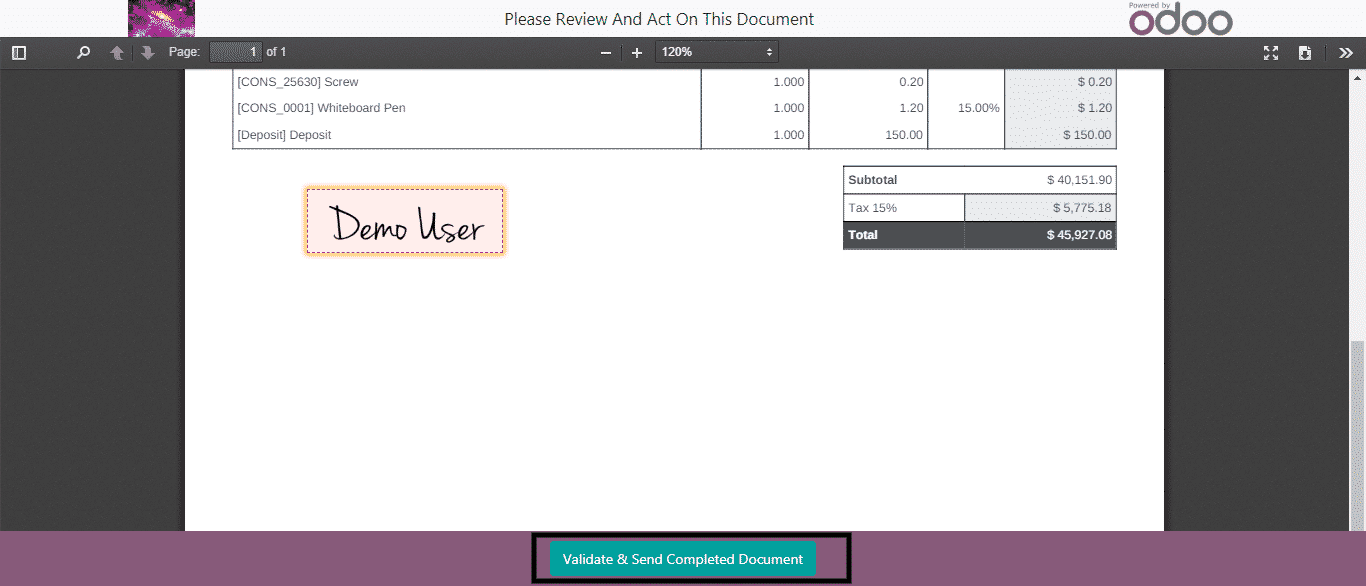Click Validate & Send Completed Document
This screenshot has width=1366, height=586.
coord(683,559)
